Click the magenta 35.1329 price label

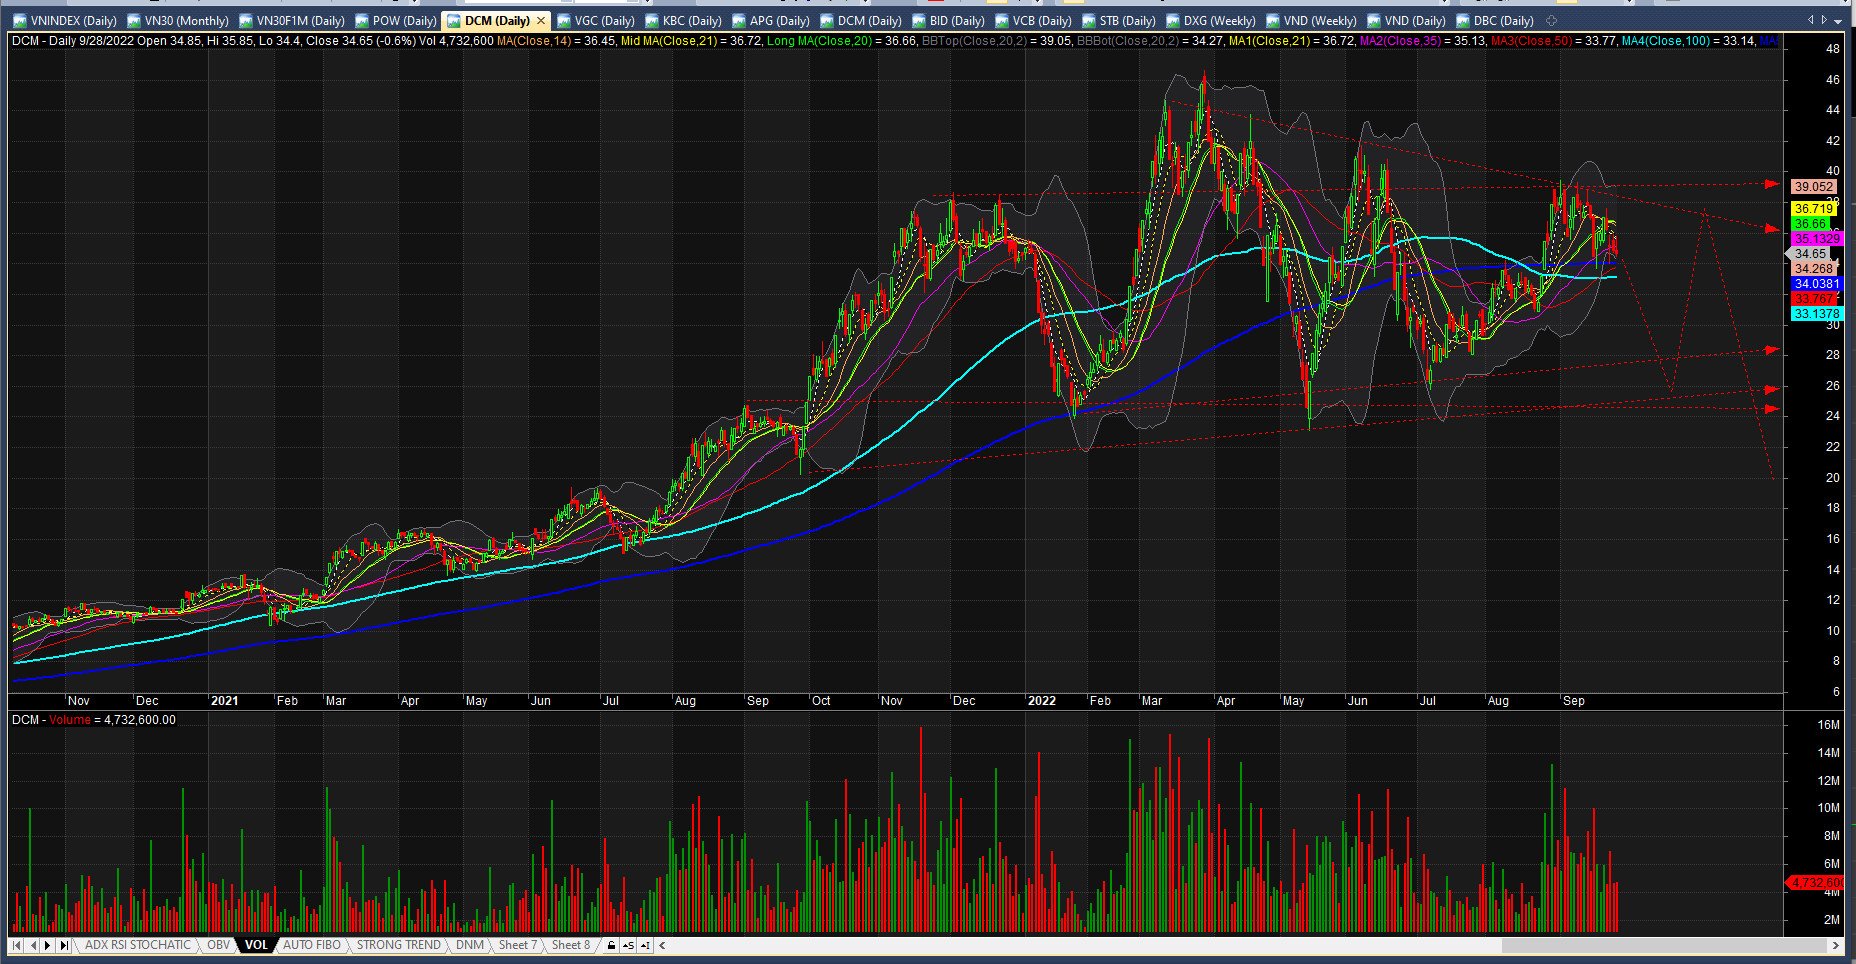point(1815,239)
